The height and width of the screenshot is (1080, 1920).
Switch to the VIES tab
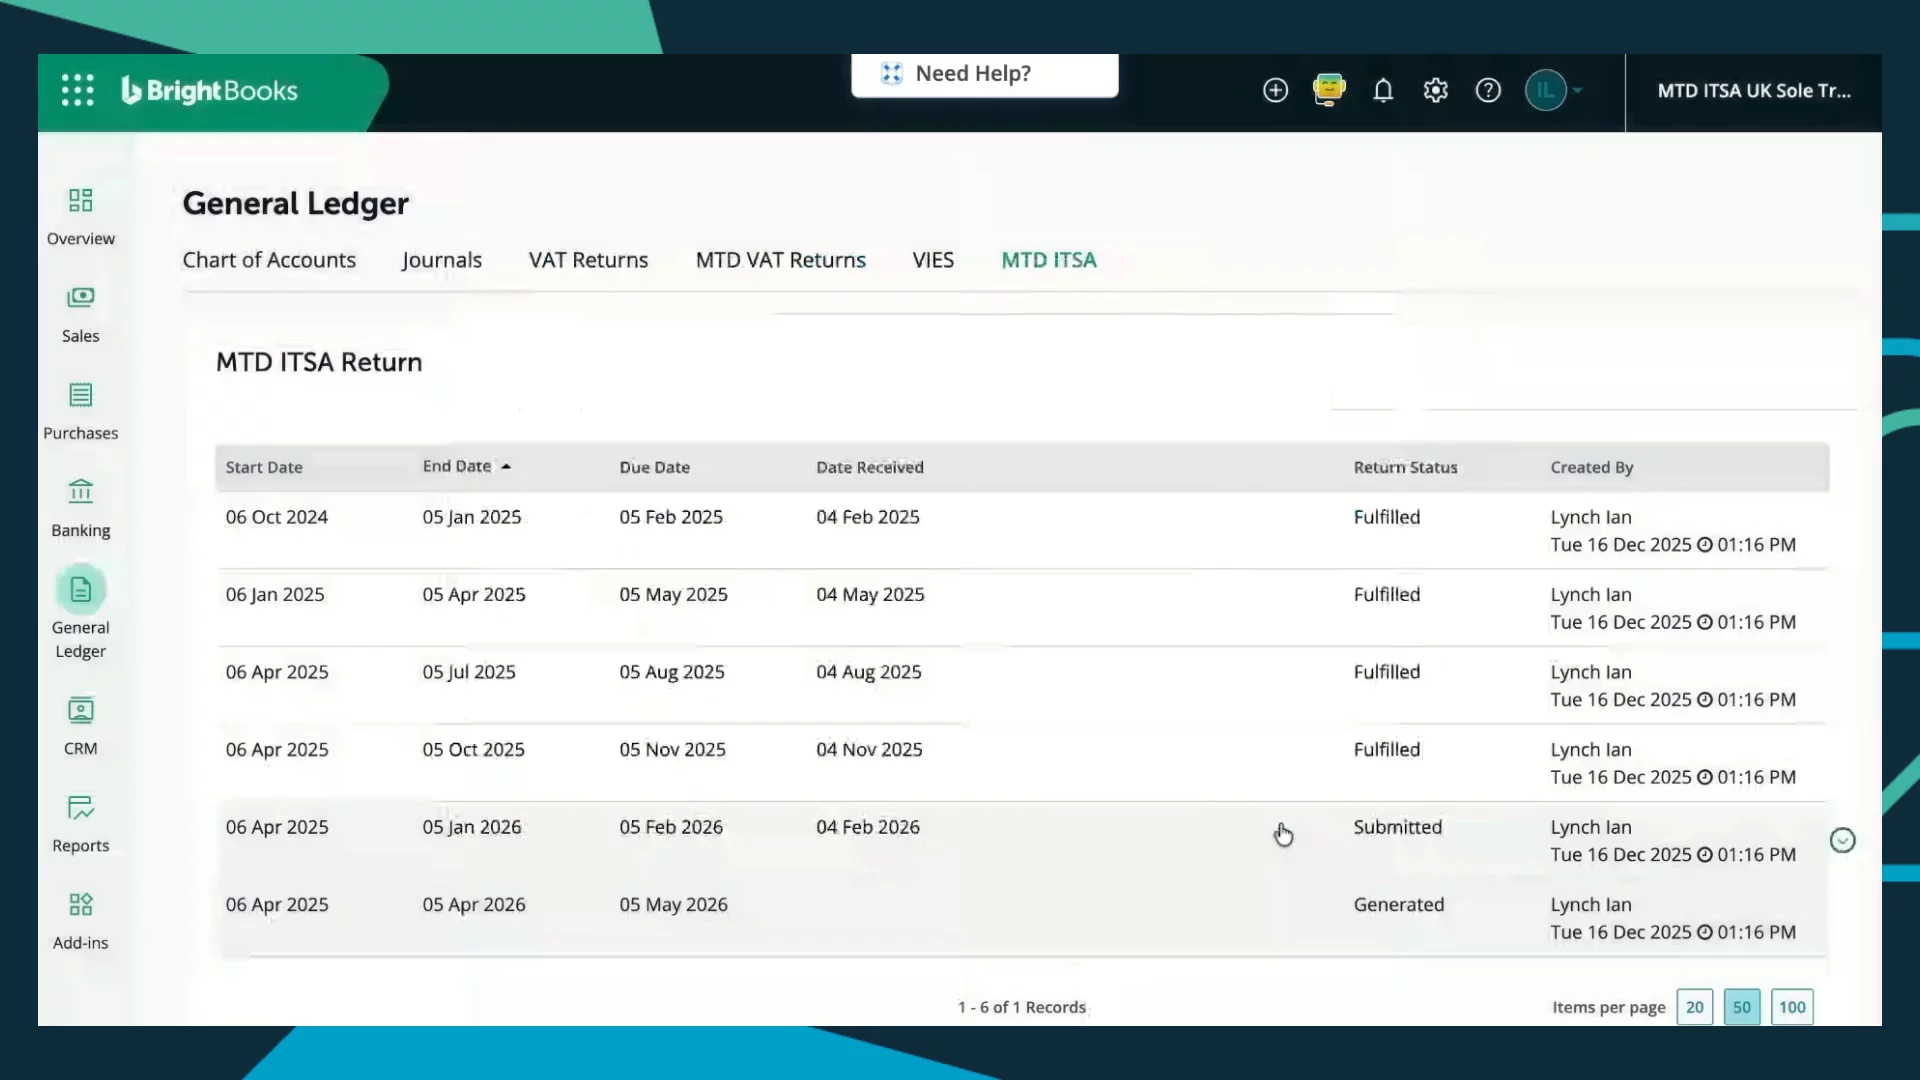(x=933, y=260)
